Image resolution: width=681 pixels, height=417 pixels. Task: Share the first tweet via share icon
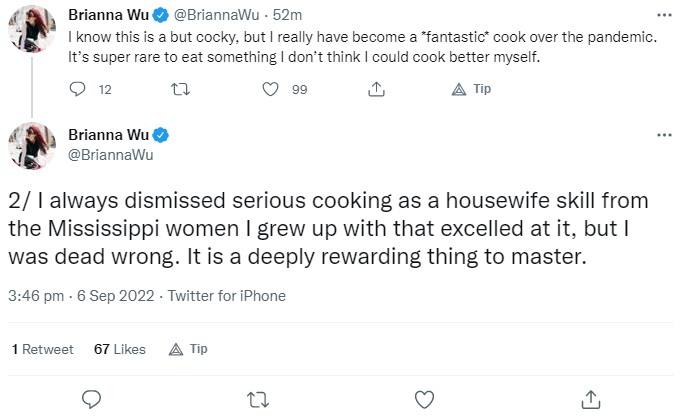[376, 89]
